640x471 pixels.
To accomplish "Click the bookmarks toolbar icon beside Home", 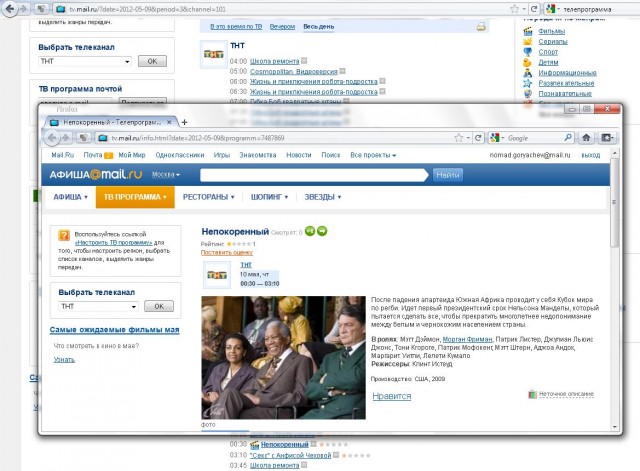I will 607,138.
